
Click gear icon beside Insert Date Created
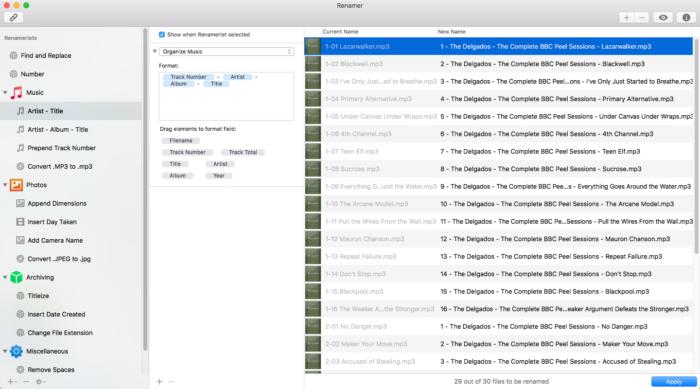tap(21, 314)
